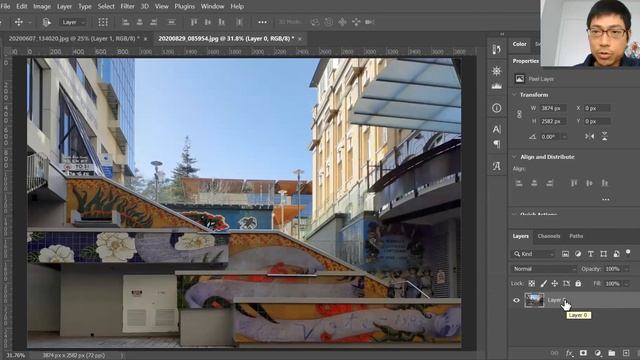
Task: Click Align bottom edges in Properties panel
Action: pos(604,183)
